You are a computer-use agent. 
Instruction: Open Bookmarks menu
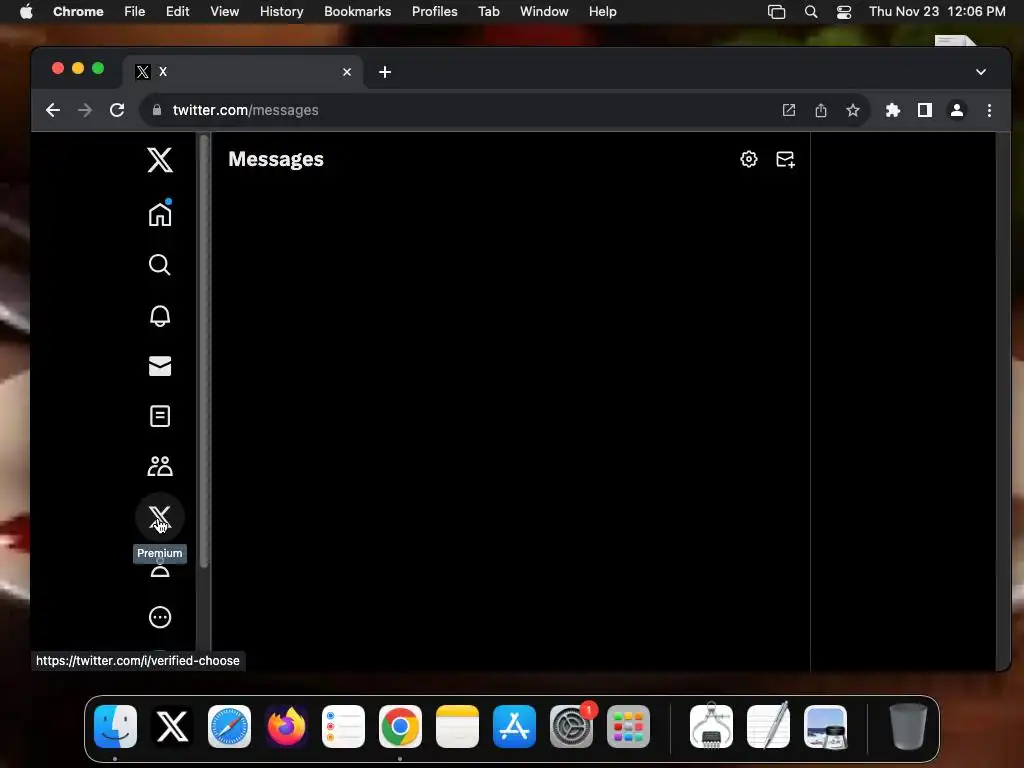357,11
